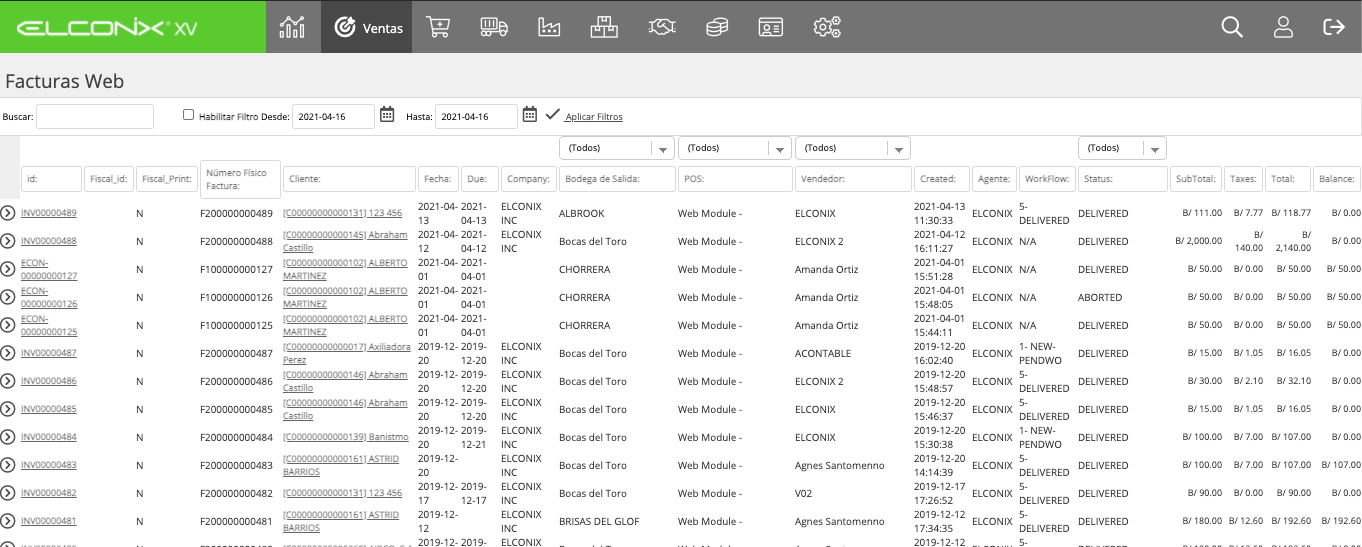This screenshot has width=1362, height=547.
Task: Open calendar picker for Desde date
Action: (387, 115)
